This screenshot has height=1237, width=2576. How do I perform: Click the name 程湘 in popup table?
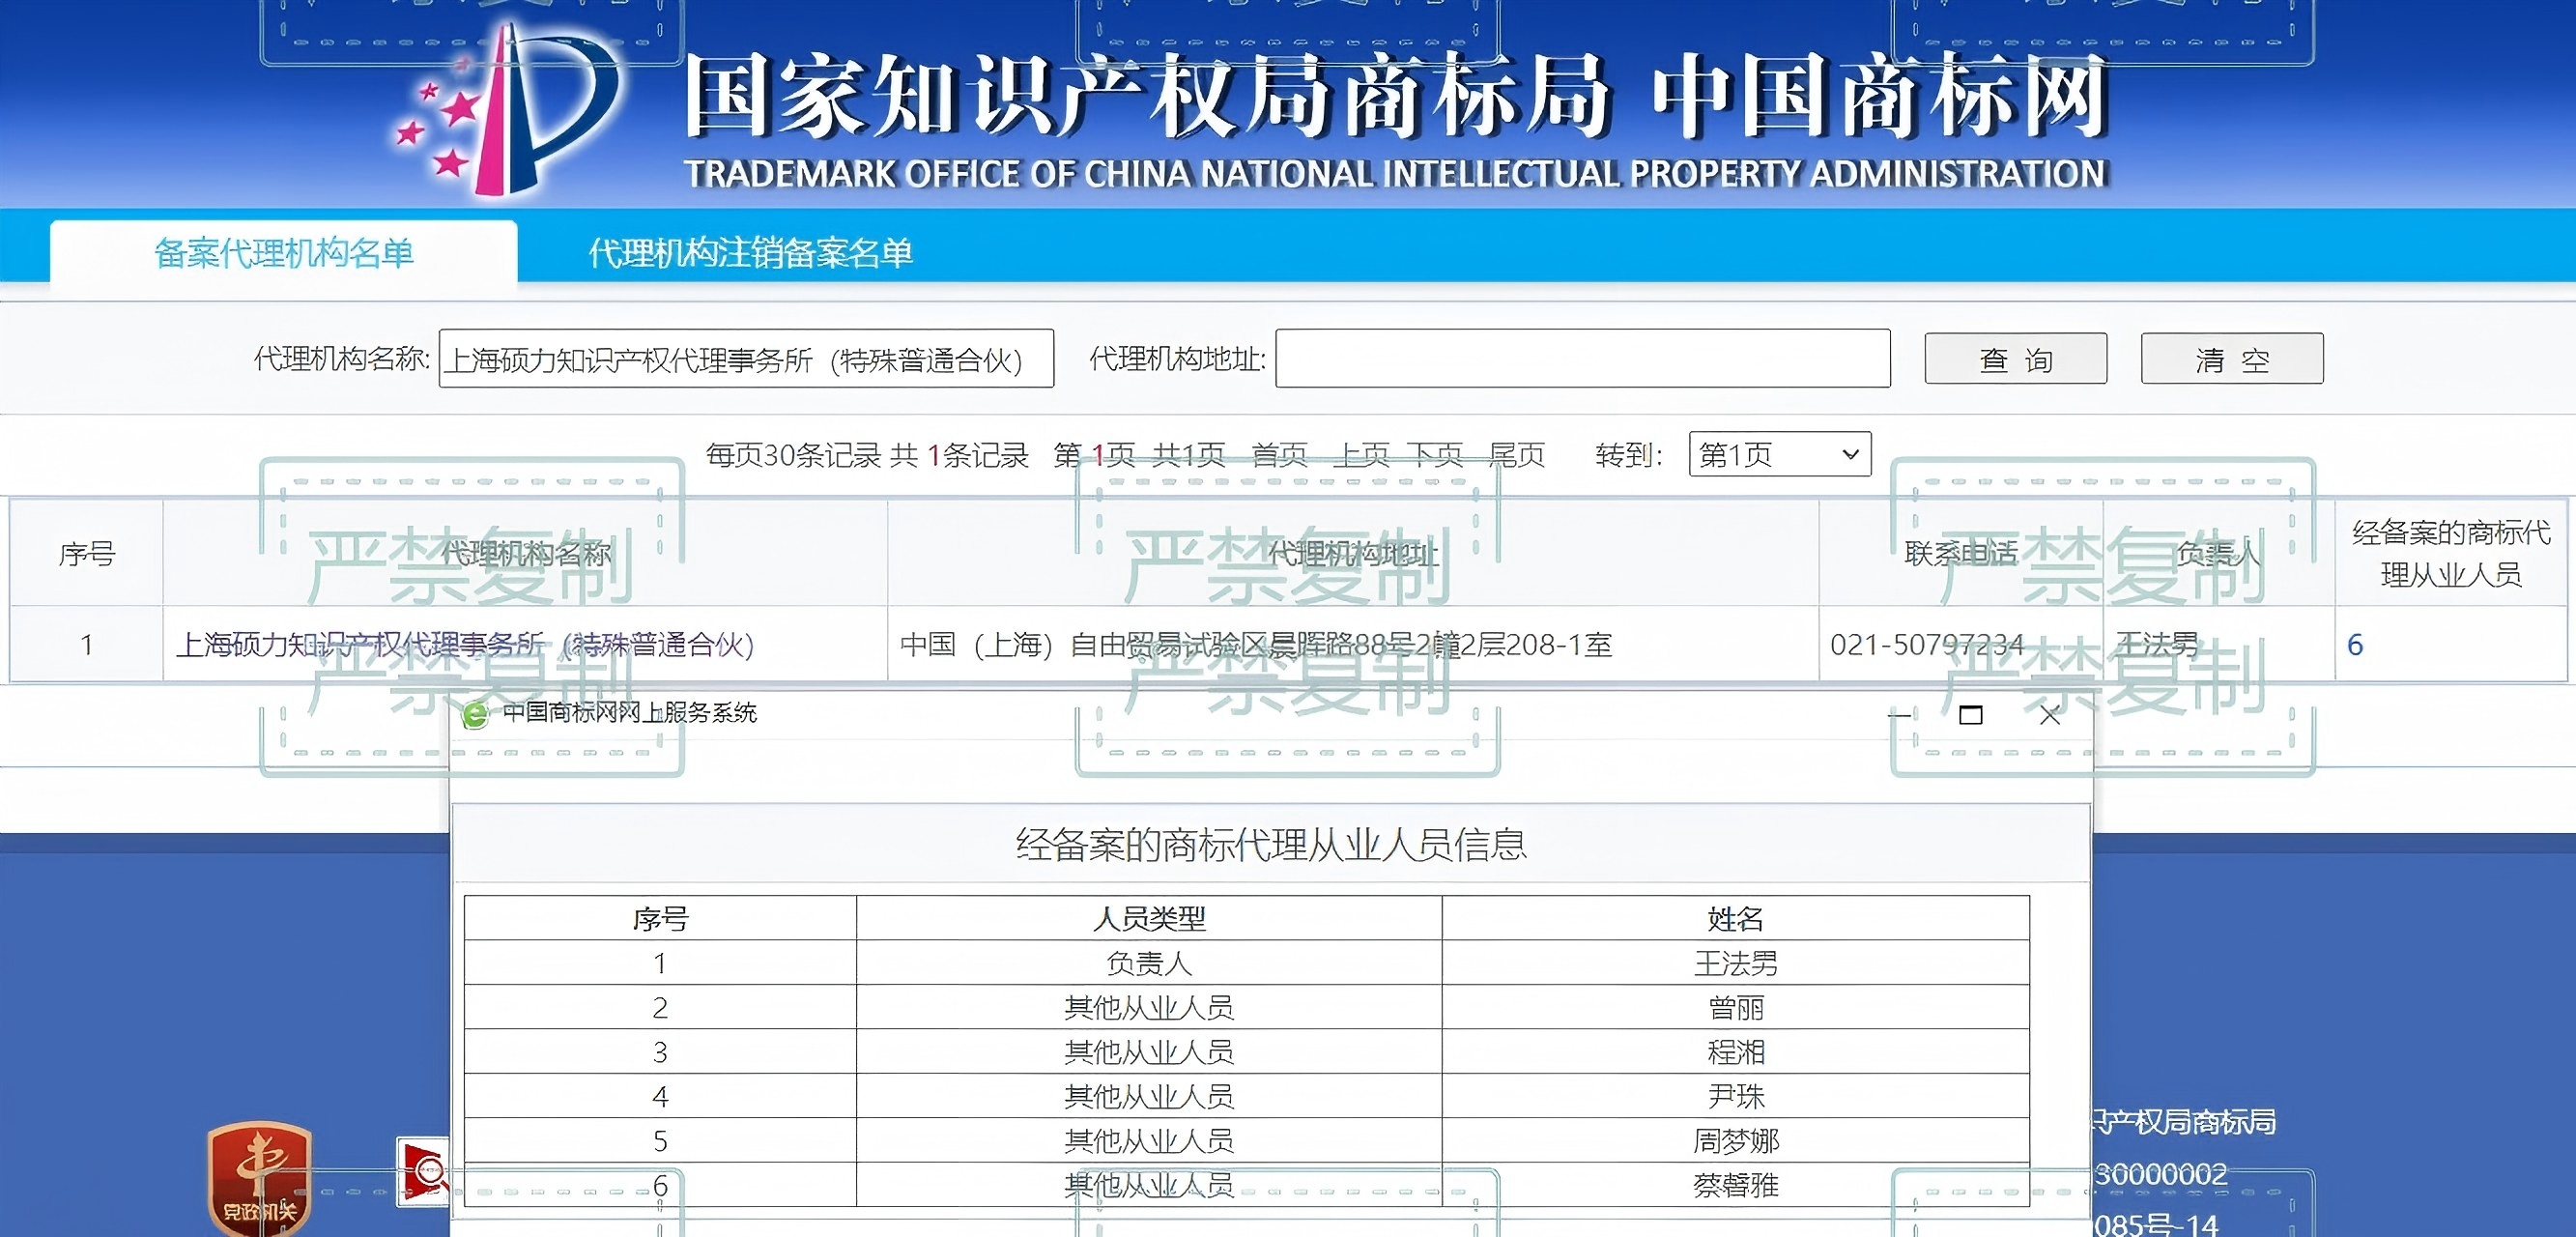coord(1735,1052)
